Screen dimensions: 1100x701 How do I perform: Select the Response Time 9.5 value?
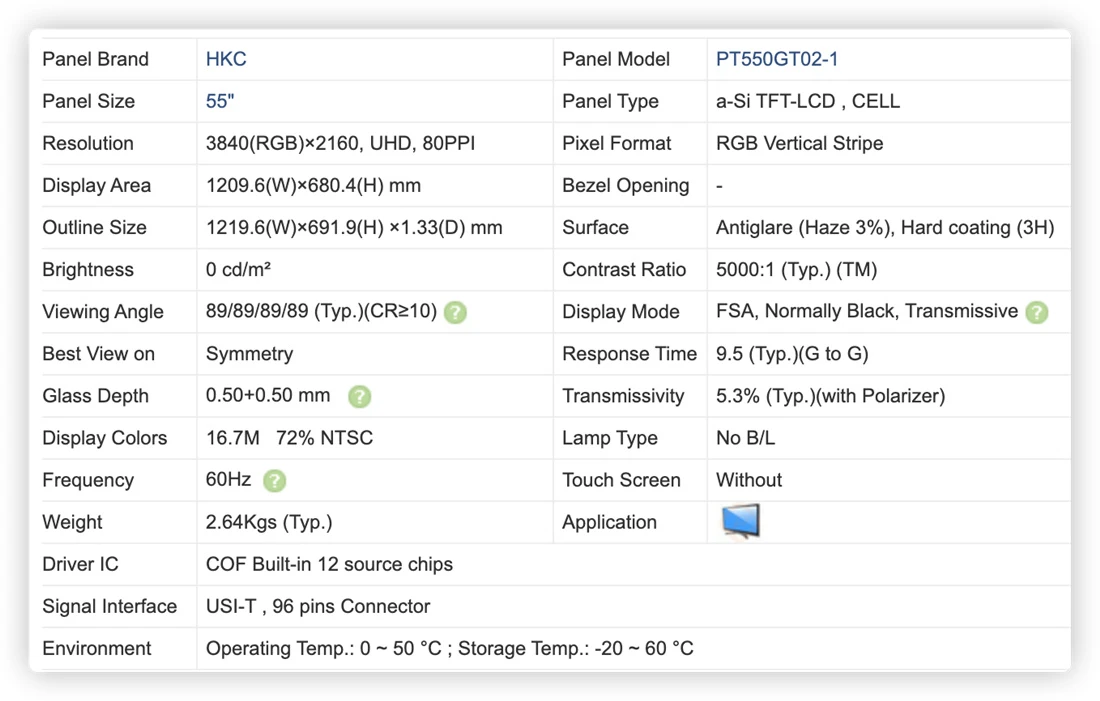(x=792, y=354)
